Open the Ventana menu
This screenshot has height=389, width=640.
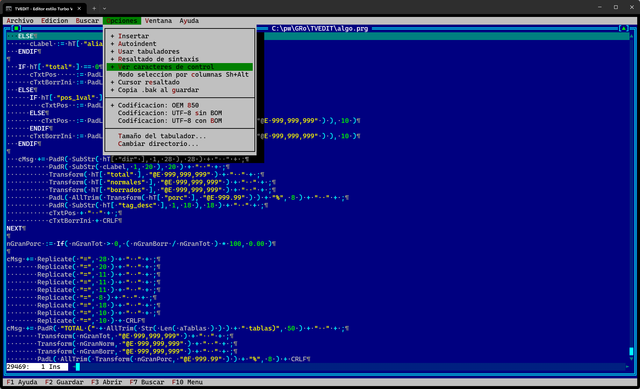click(158, 21)
